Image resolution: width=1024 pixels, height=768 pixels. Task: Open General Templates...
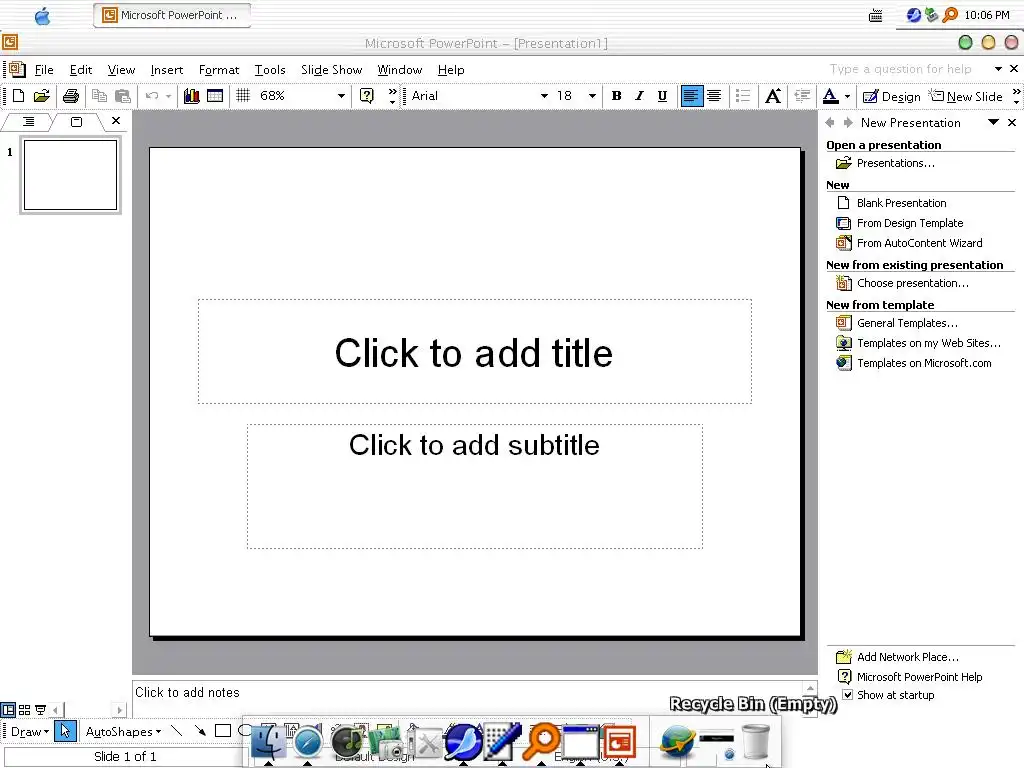(x=907, y=323)
